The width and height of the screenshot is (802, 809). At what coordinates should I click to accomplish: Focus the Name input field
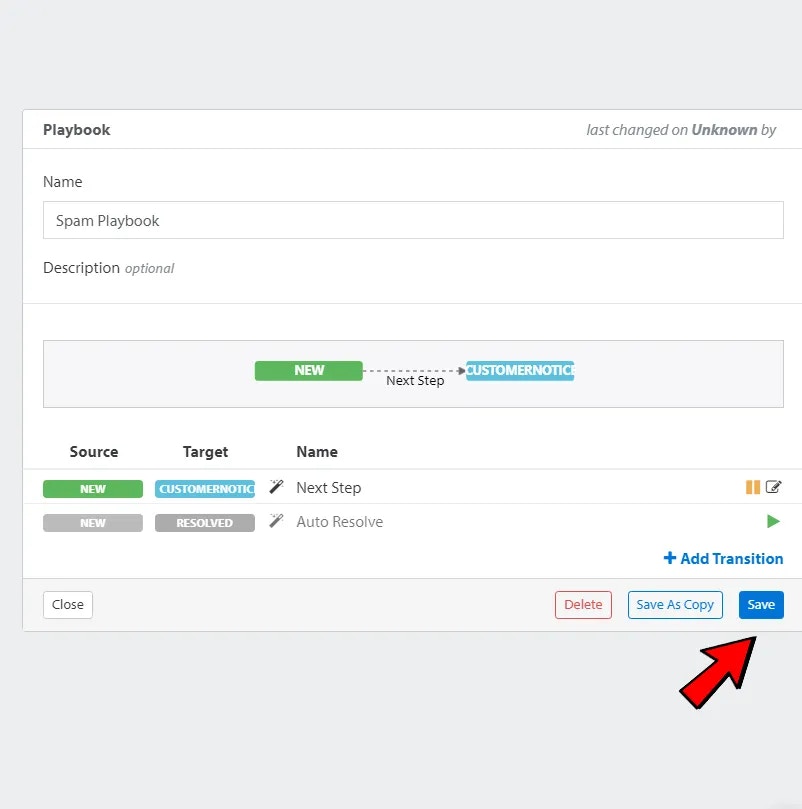[x=413, y=220]
